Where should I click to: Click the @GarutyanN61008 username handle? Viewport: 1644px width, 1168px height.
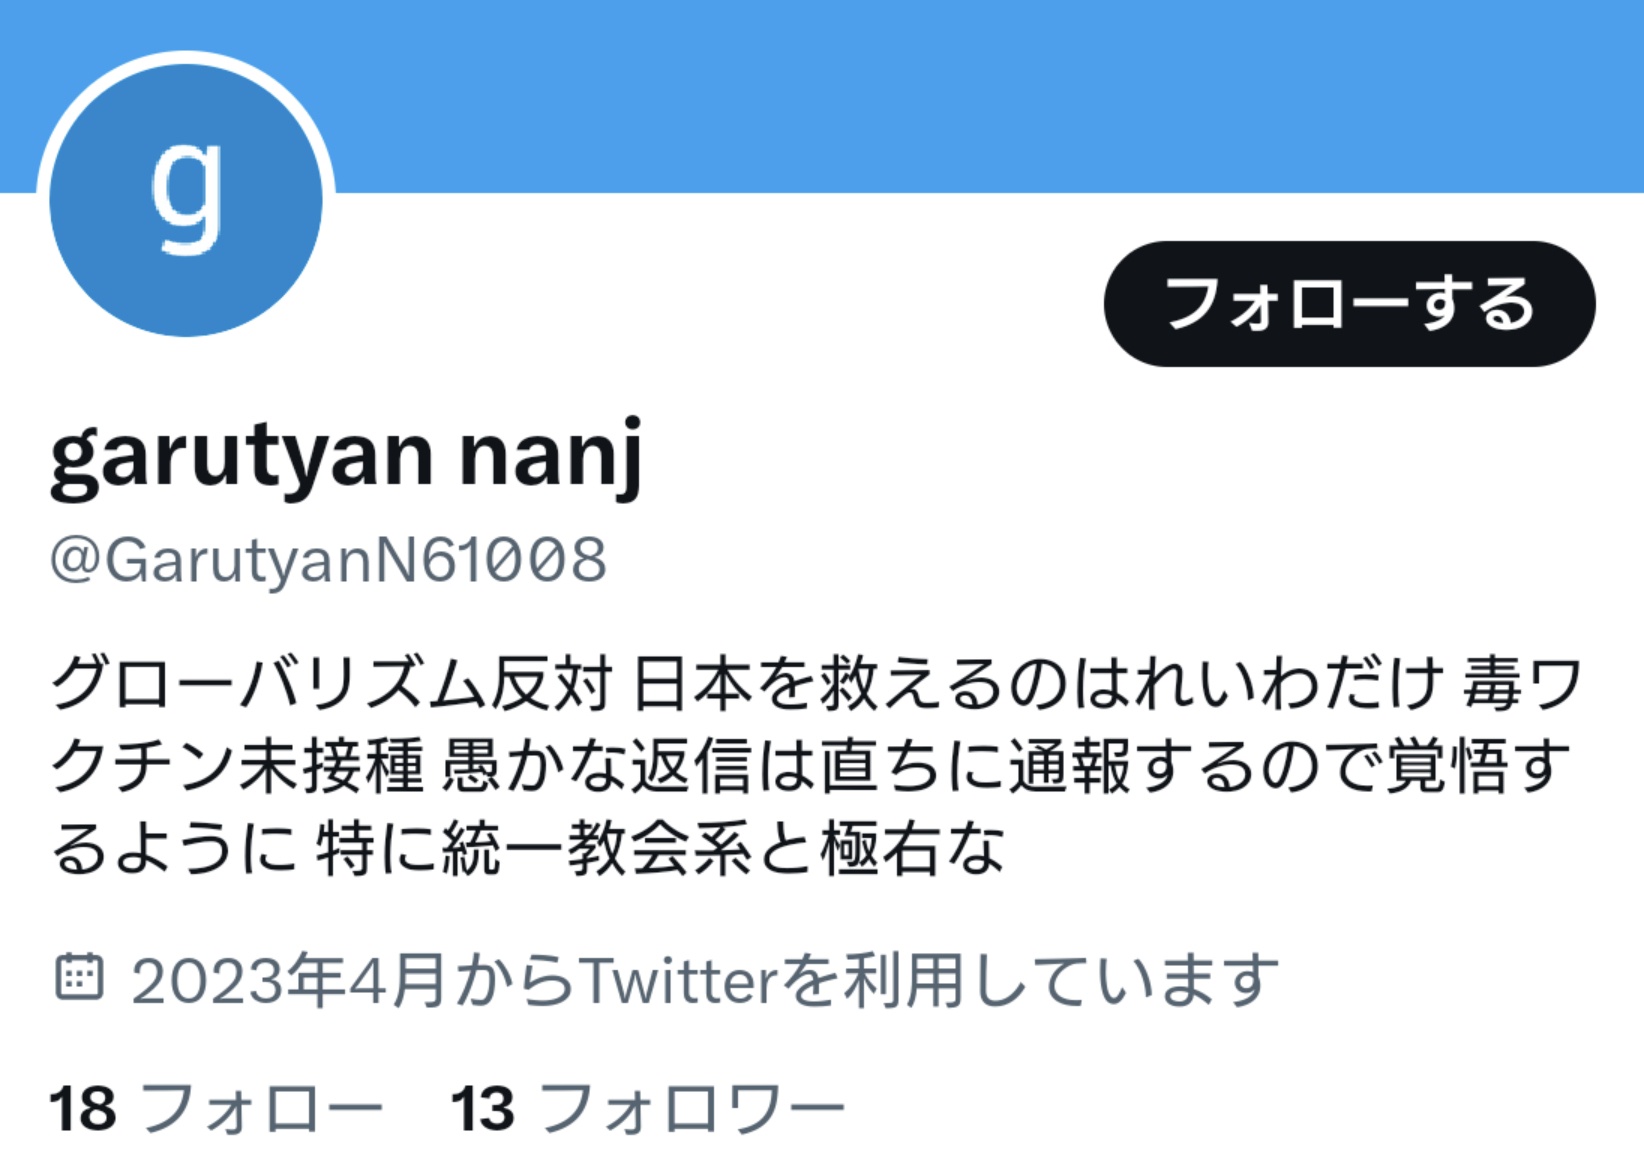click(x=328, y=559)
